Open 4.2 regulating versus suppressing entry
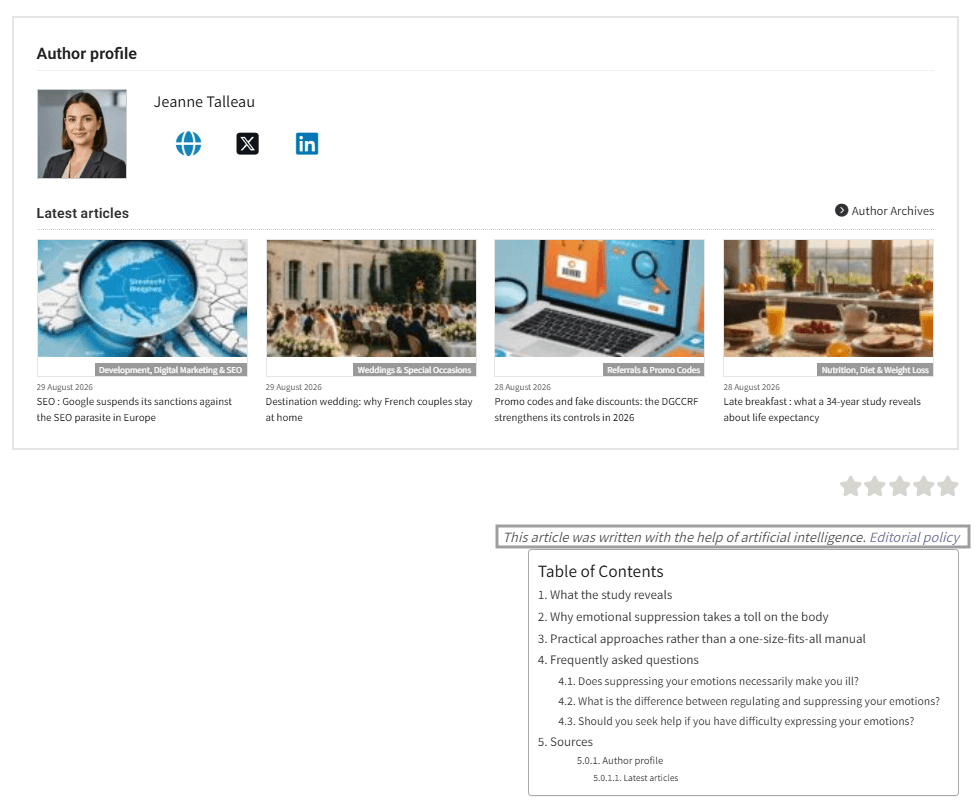 coord(749,701)
